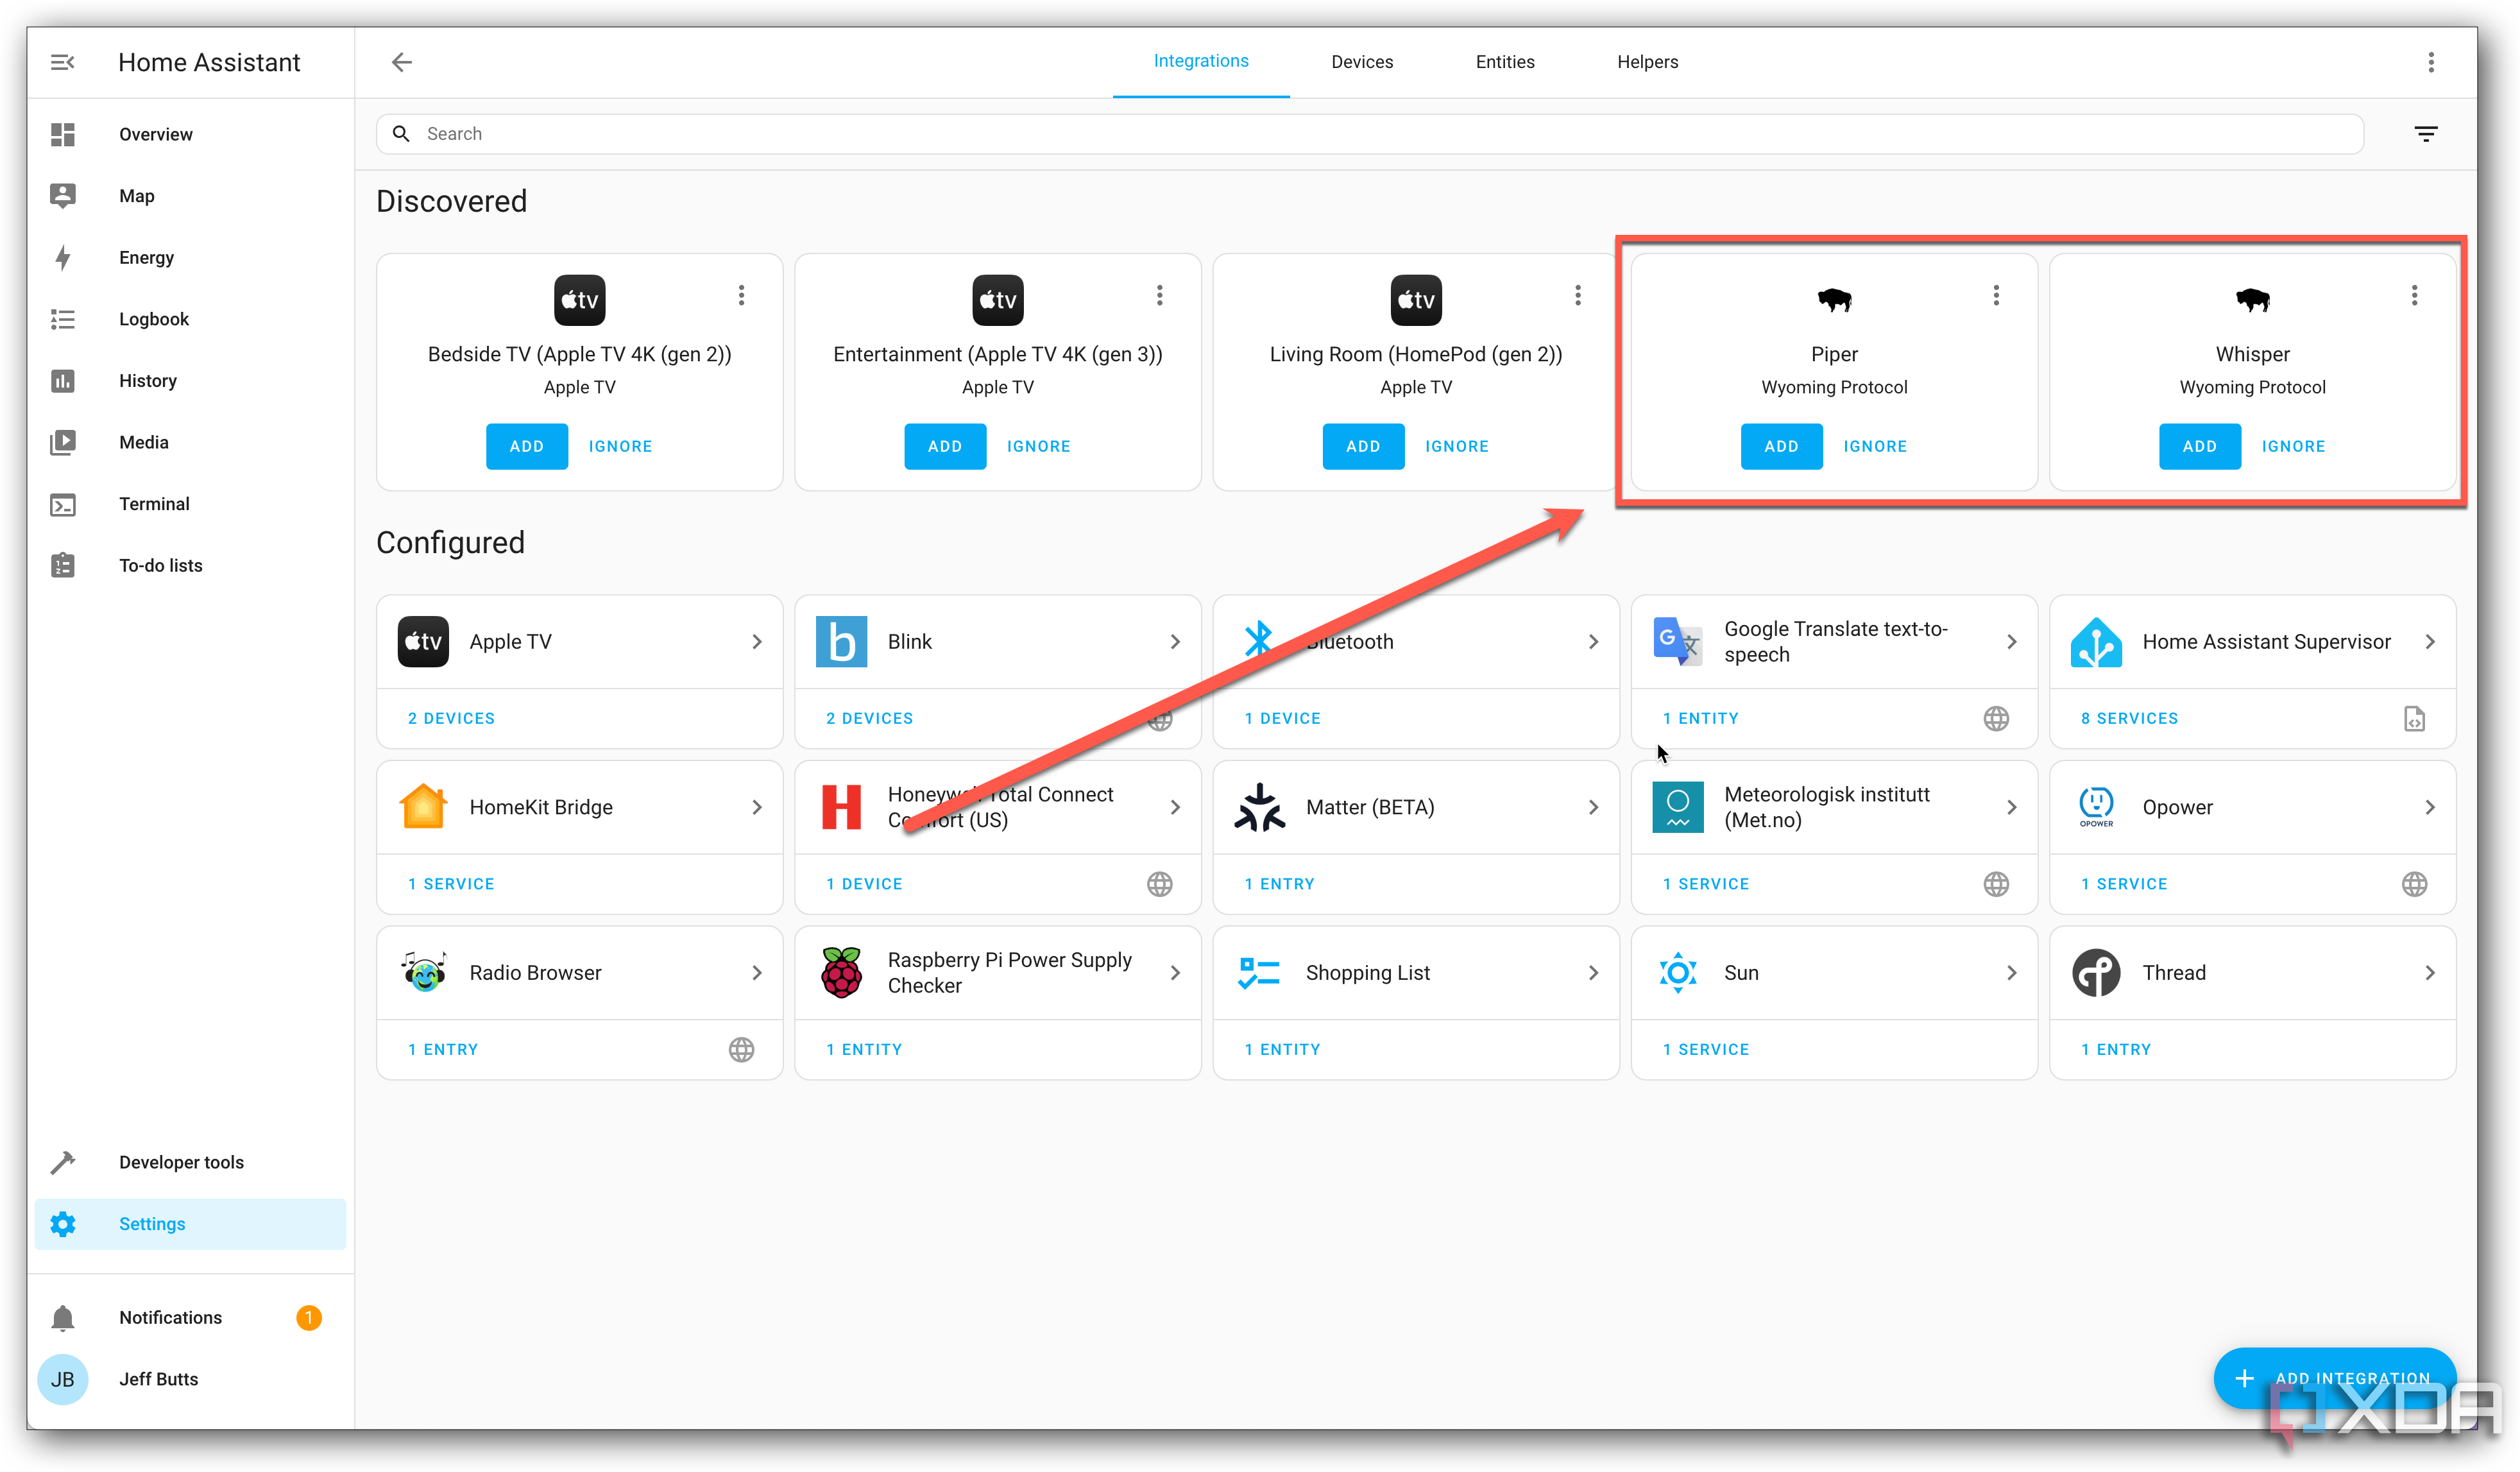Click the globe icon on Met.no card
The image size is (2520, 1472).
click(1995, 884)
